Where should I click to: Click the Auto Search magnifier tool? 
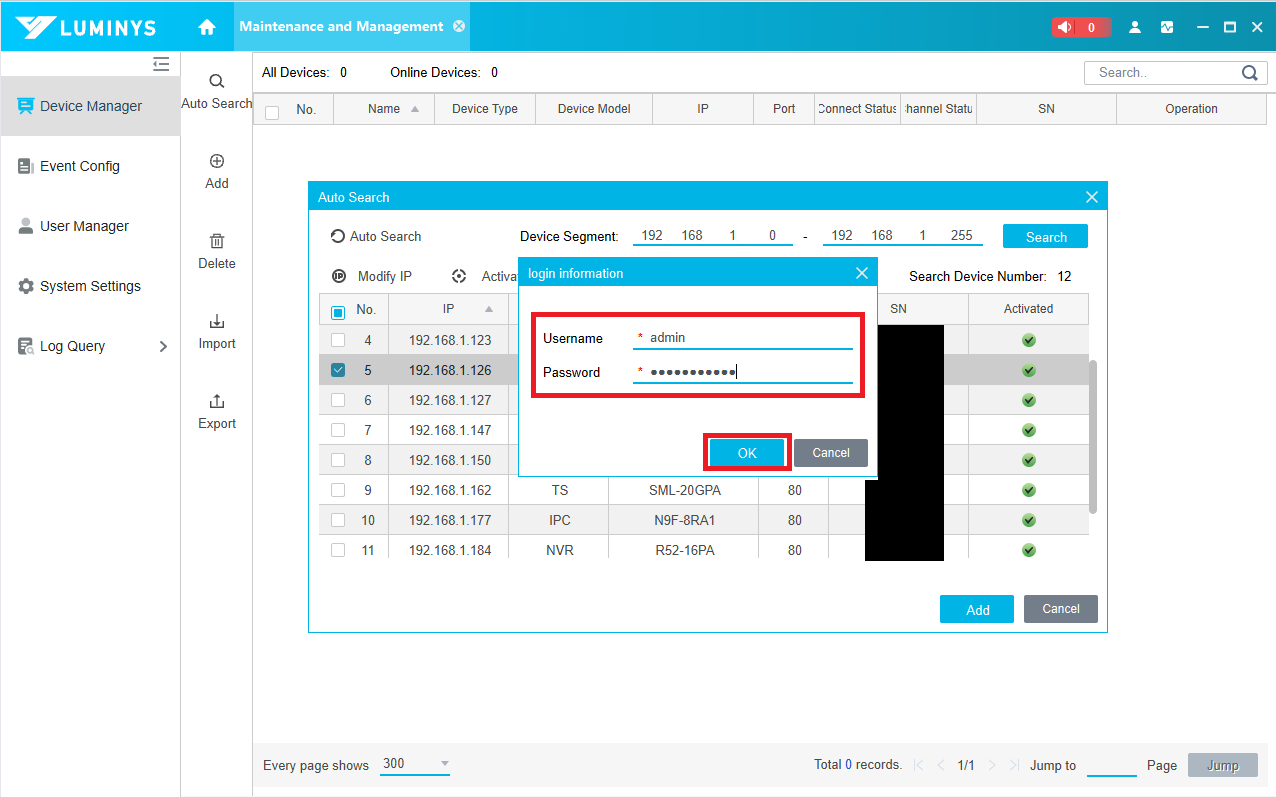pos(217,82)
